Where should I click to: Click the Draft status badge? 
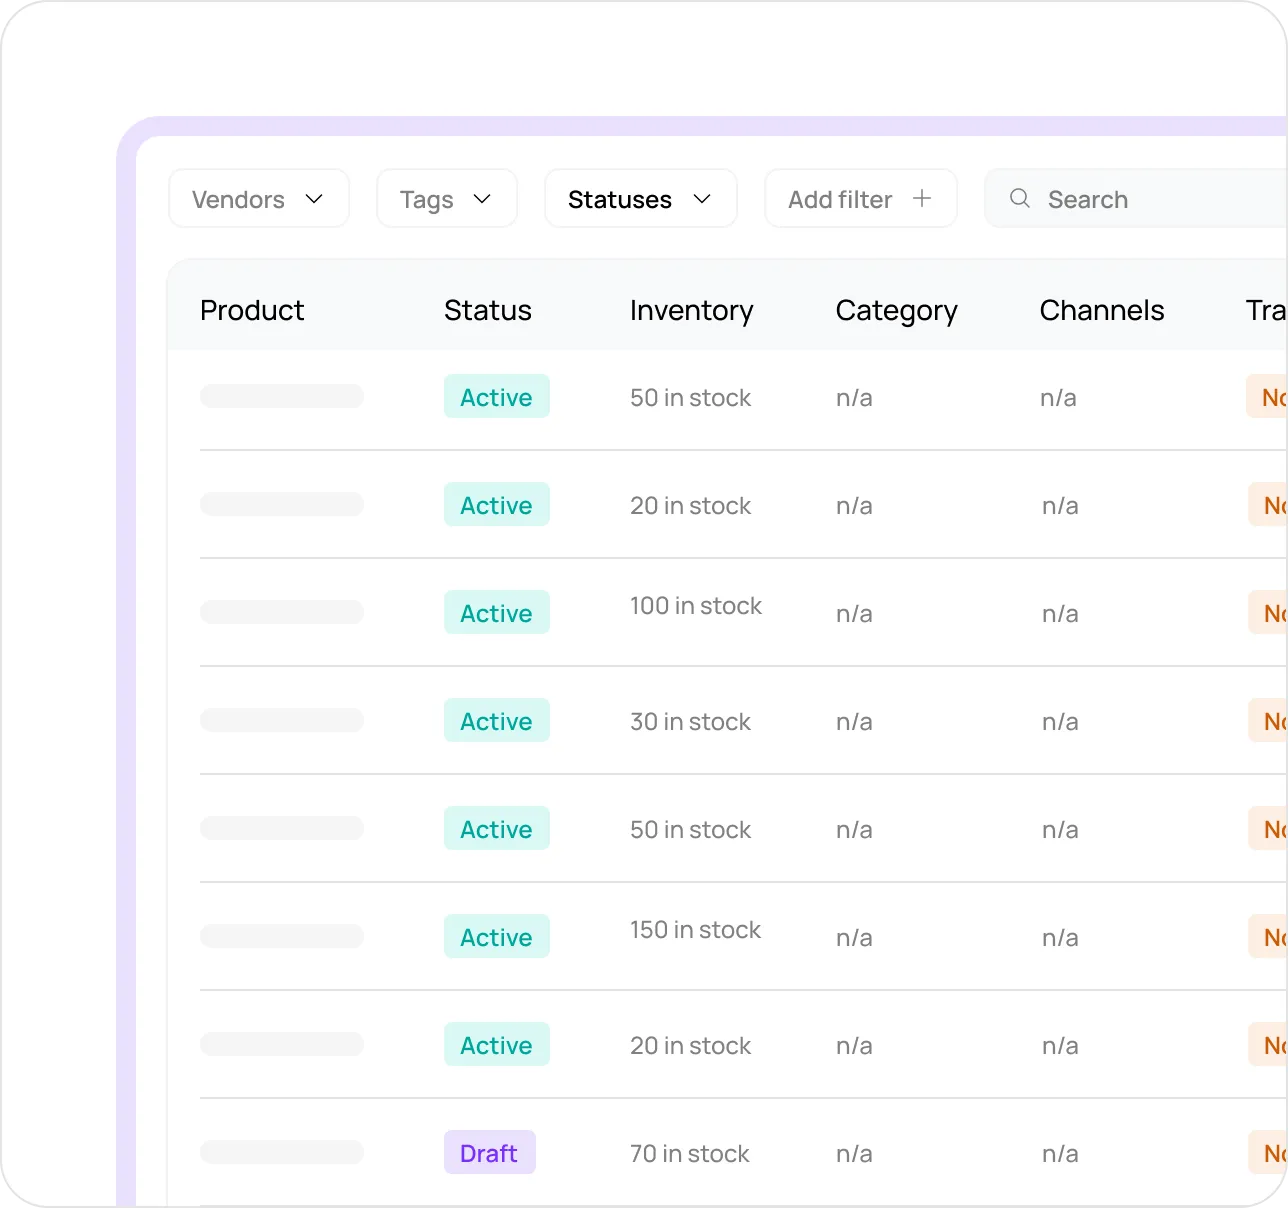click(x=490, y=1152)
